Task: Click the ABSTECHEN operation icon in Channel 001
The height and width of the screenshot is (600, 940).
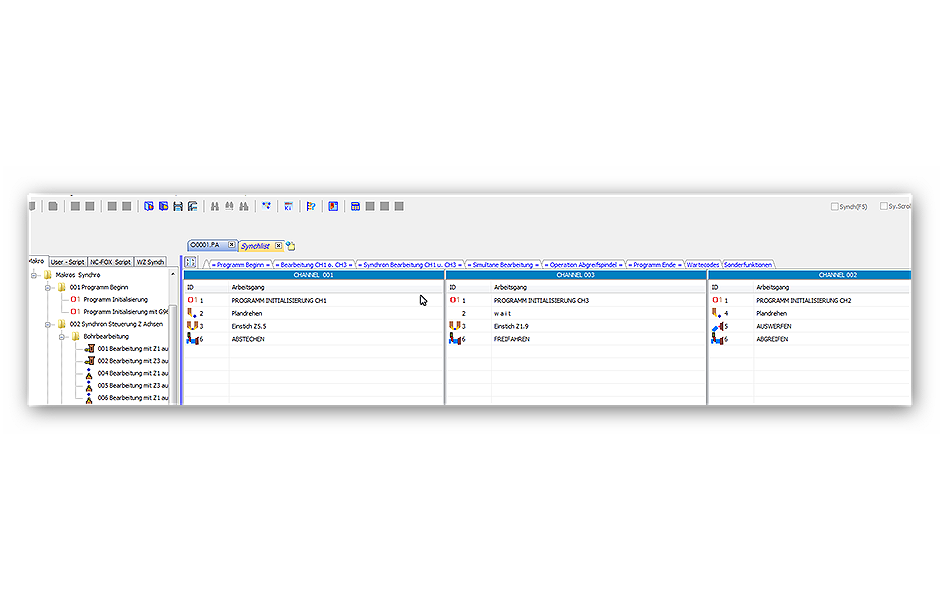Action: click(191, 339)
